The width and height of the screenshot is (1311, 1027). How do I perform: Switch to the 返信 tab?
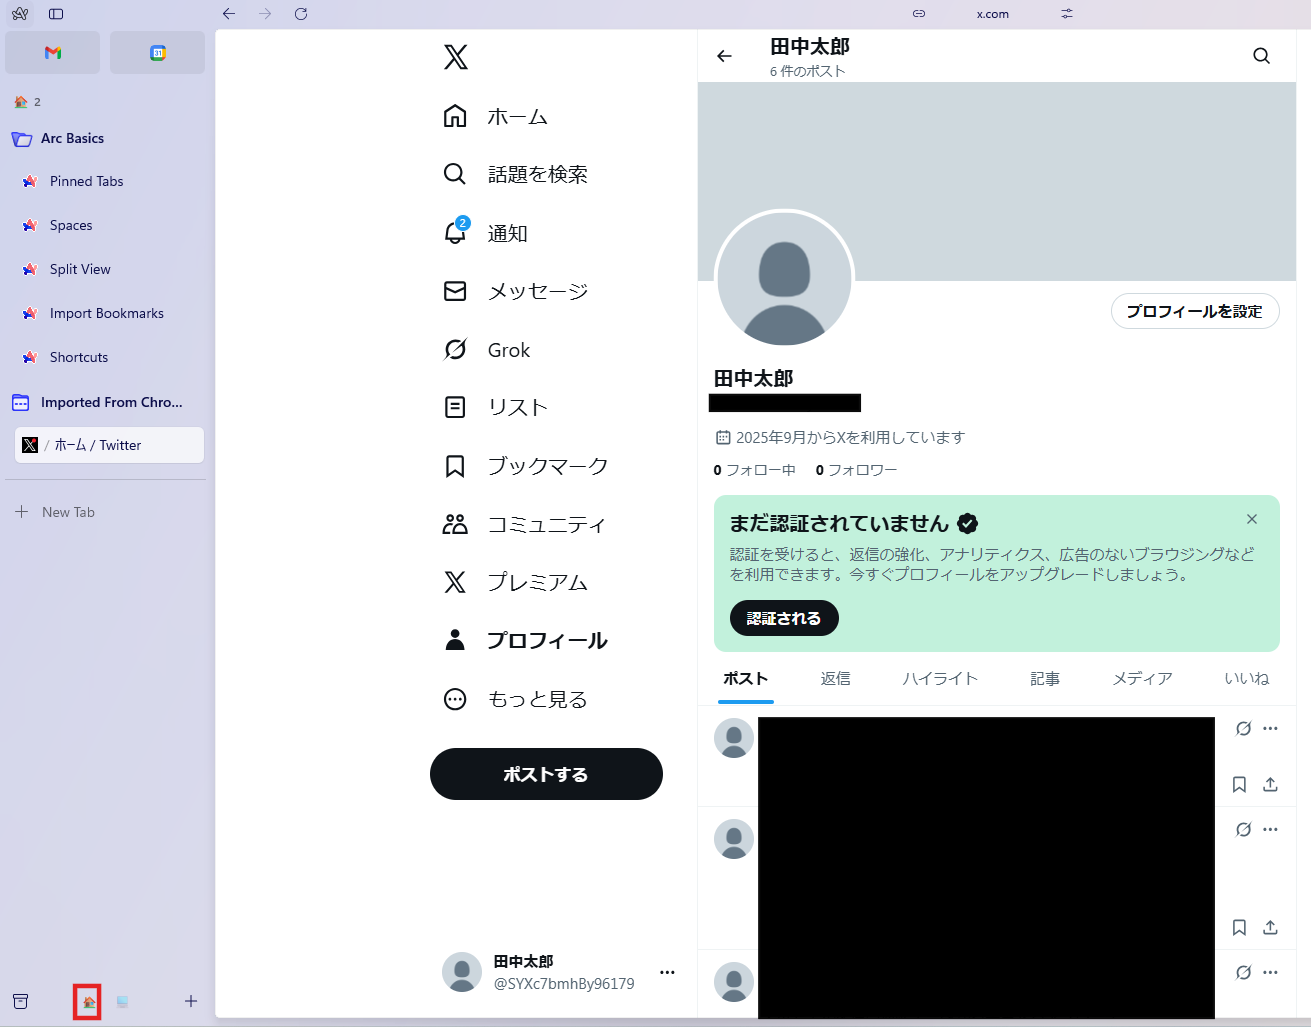click(835, 679)
